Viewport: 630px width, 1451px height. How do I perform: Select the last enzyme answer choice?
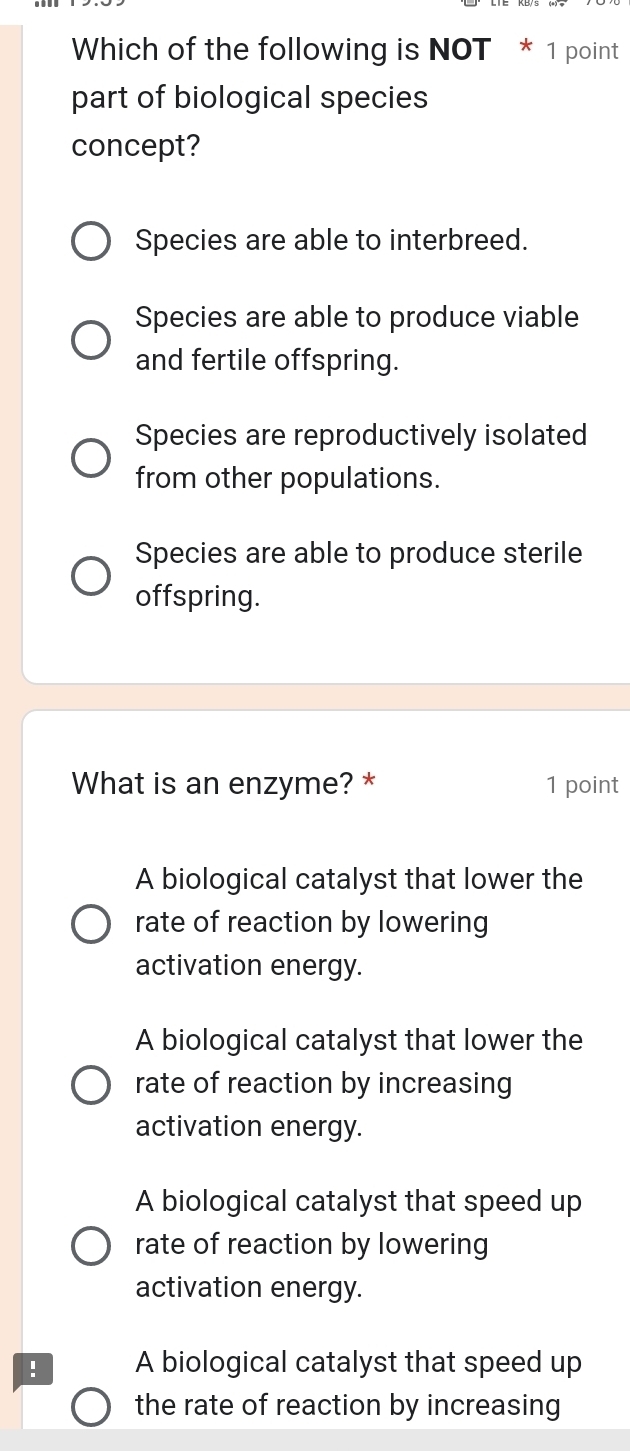(91, 1406)
